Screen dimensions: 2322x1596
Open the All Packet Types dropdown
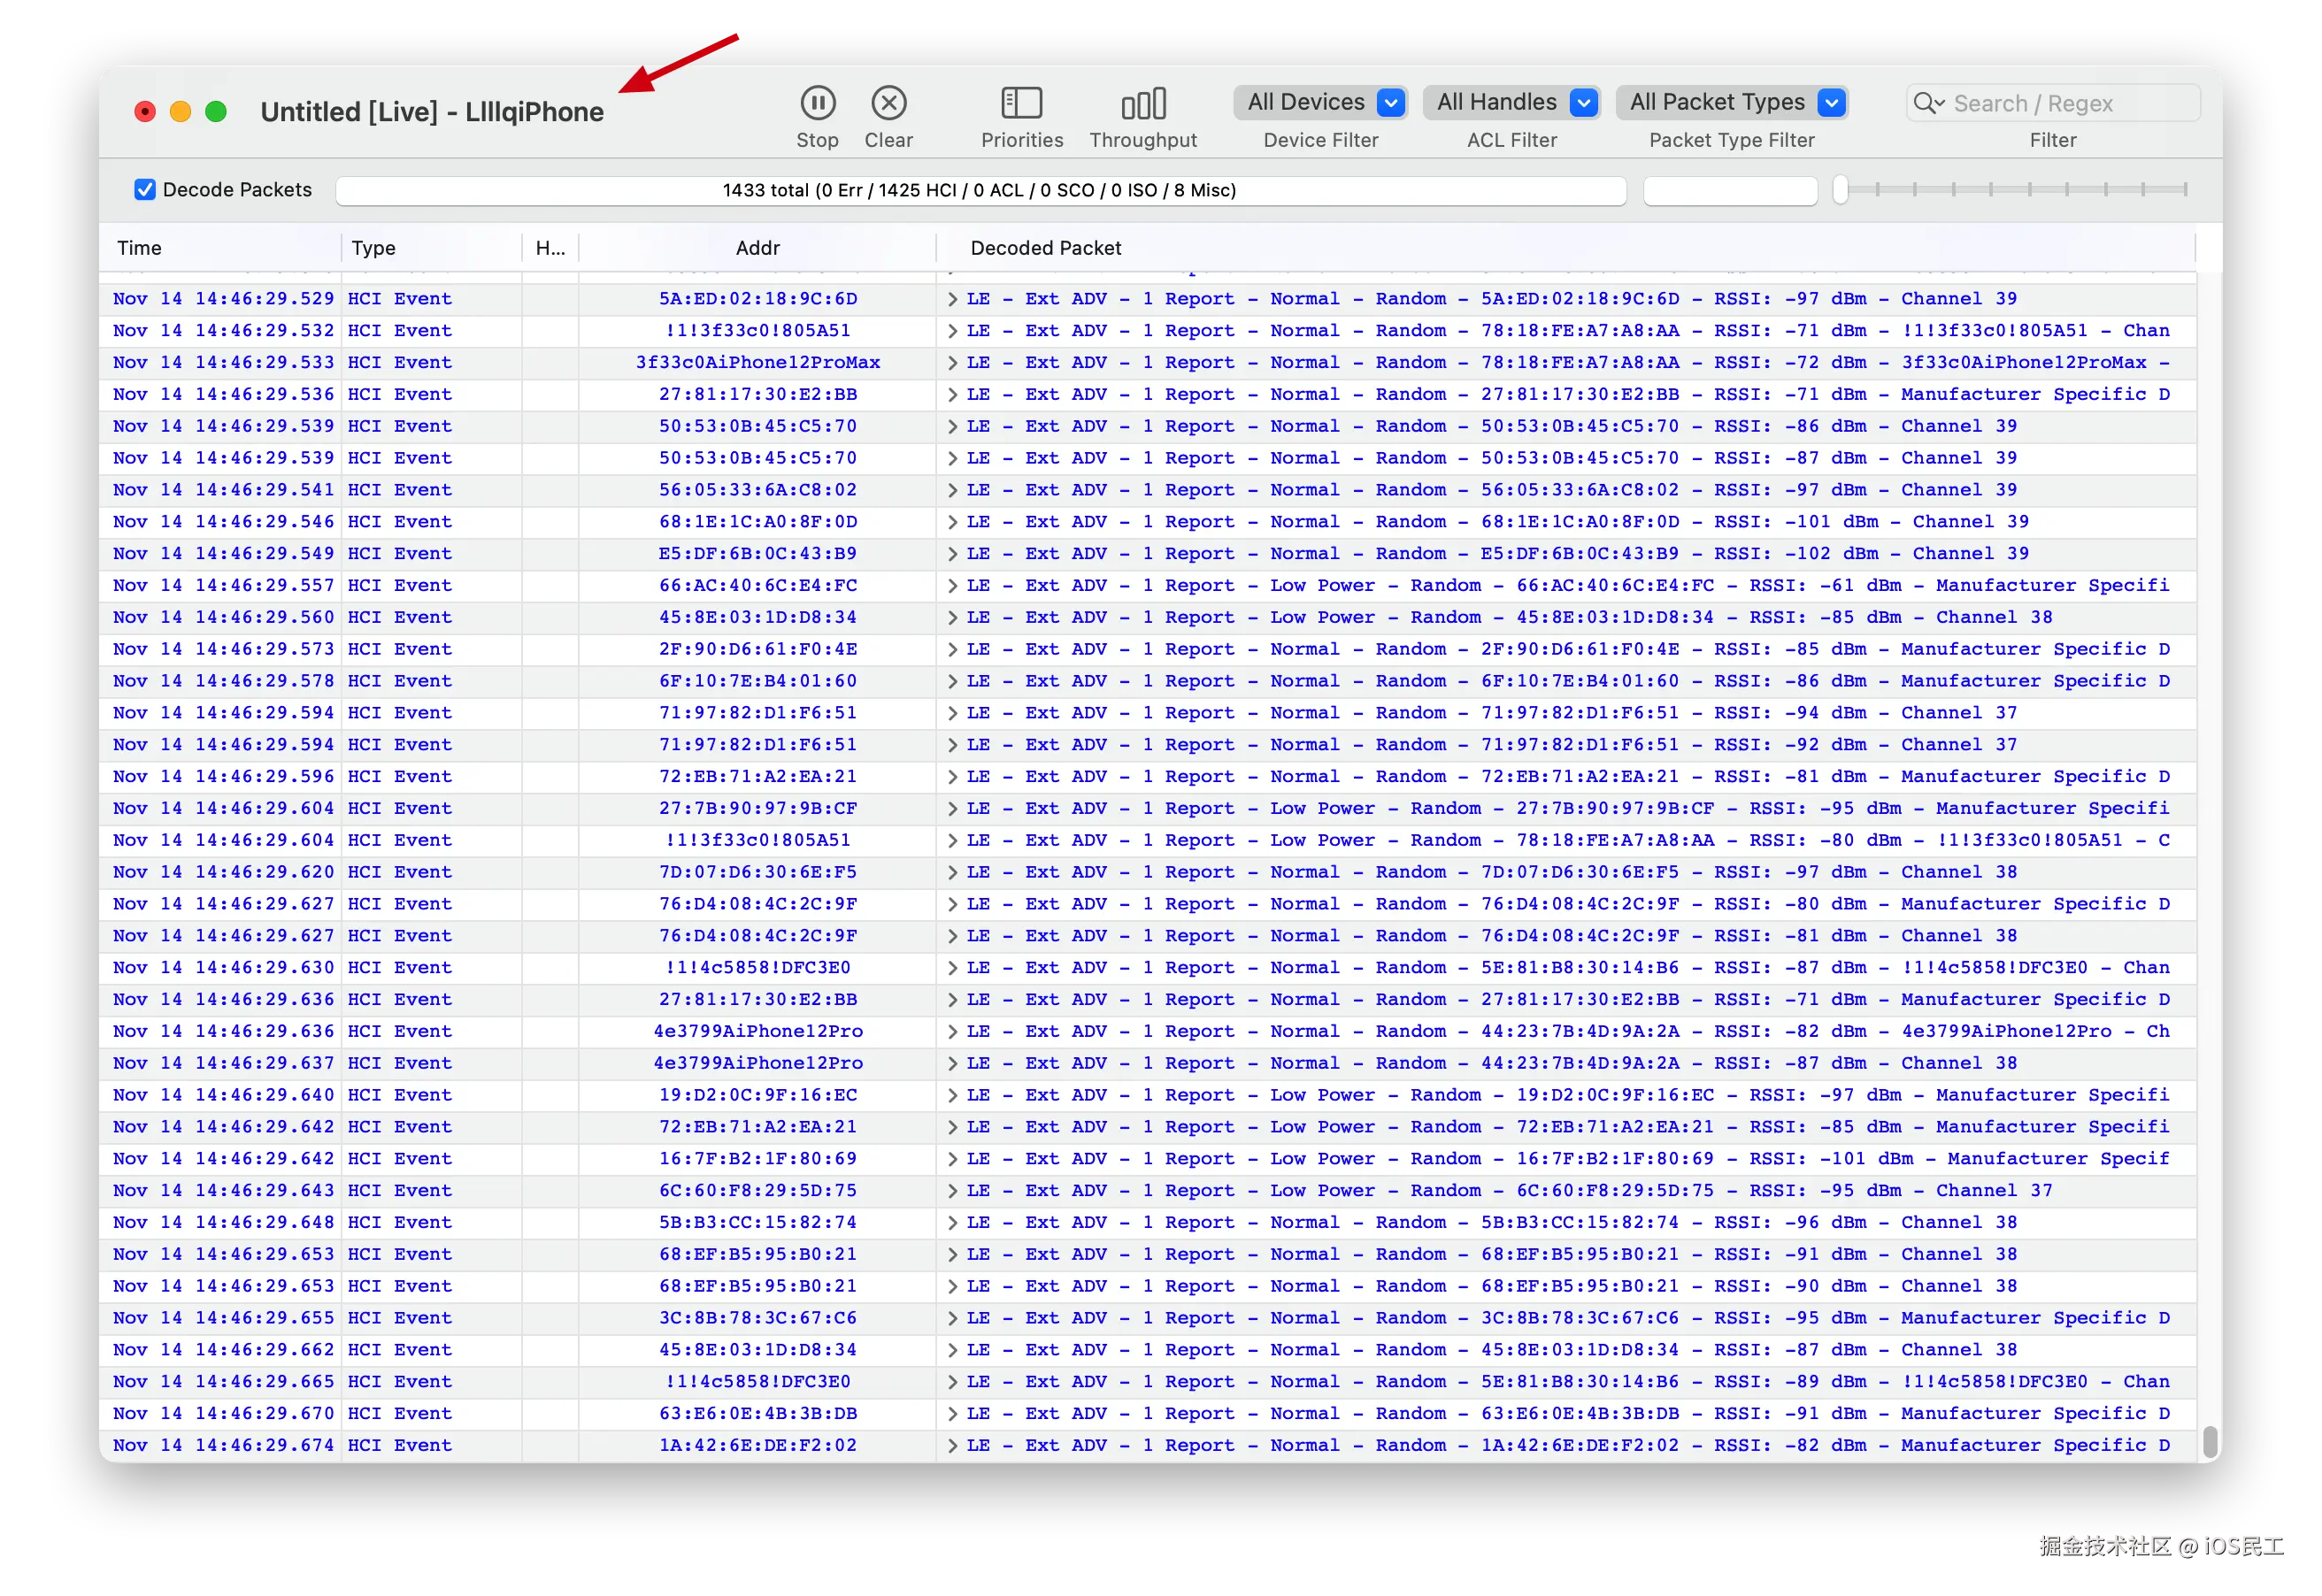[1731, 102]
